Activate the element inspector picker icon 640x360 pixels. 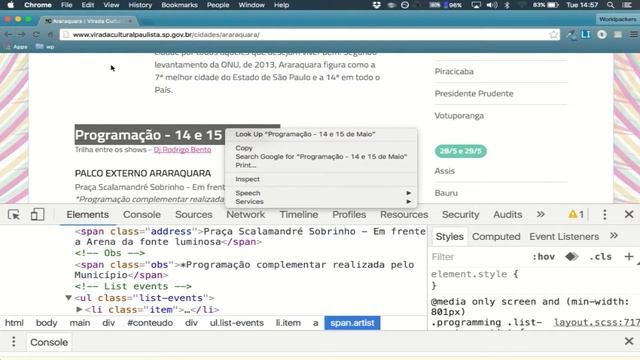click(14, 214)
